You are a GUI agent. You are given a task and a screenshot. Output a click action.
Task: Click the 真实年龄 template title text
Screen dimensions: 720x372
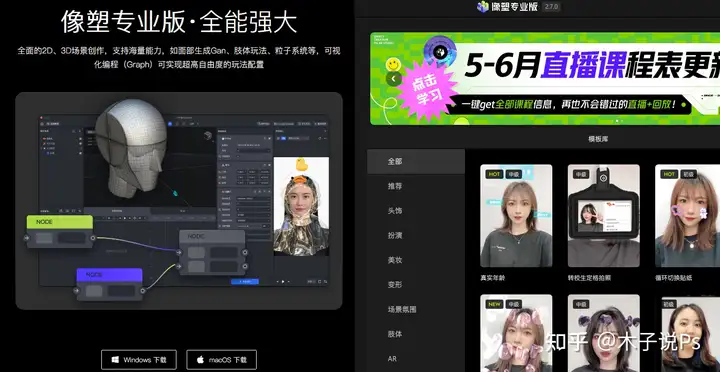[x=493, y=278]
